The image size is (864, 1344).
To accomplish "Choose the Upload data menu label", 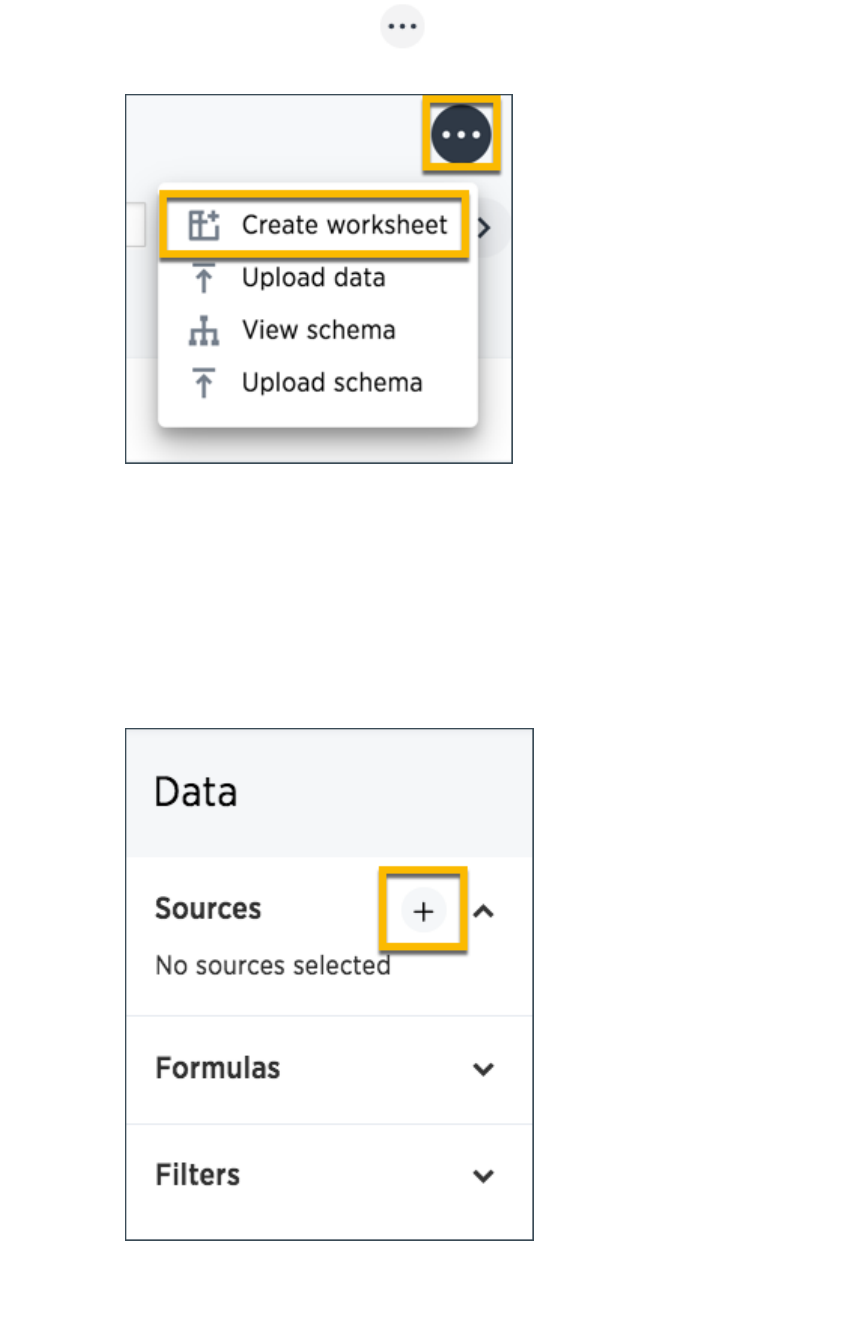I will pyautogui.click(x=313, y=278).
